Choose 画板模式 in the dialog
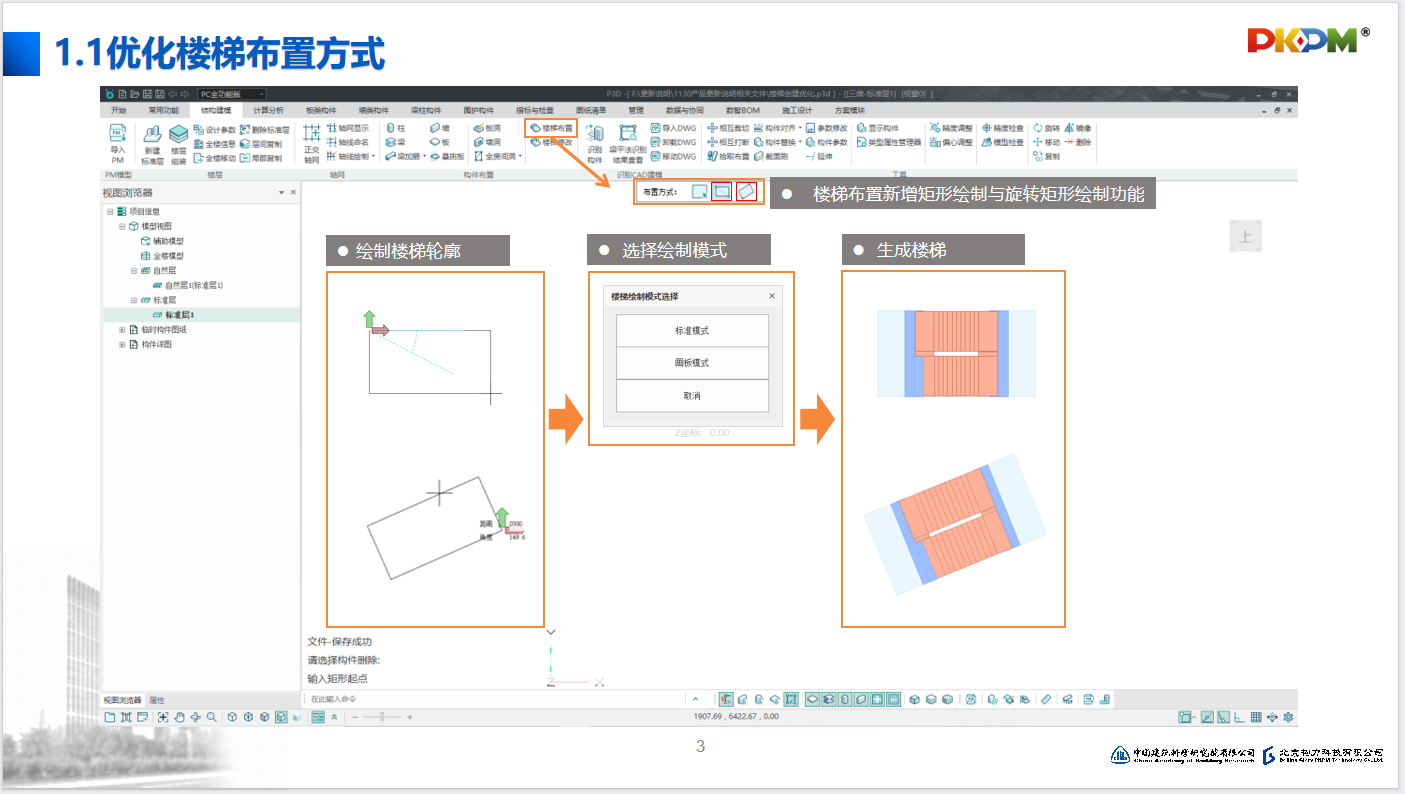1405x794 pixels. [x=692, y=363]
